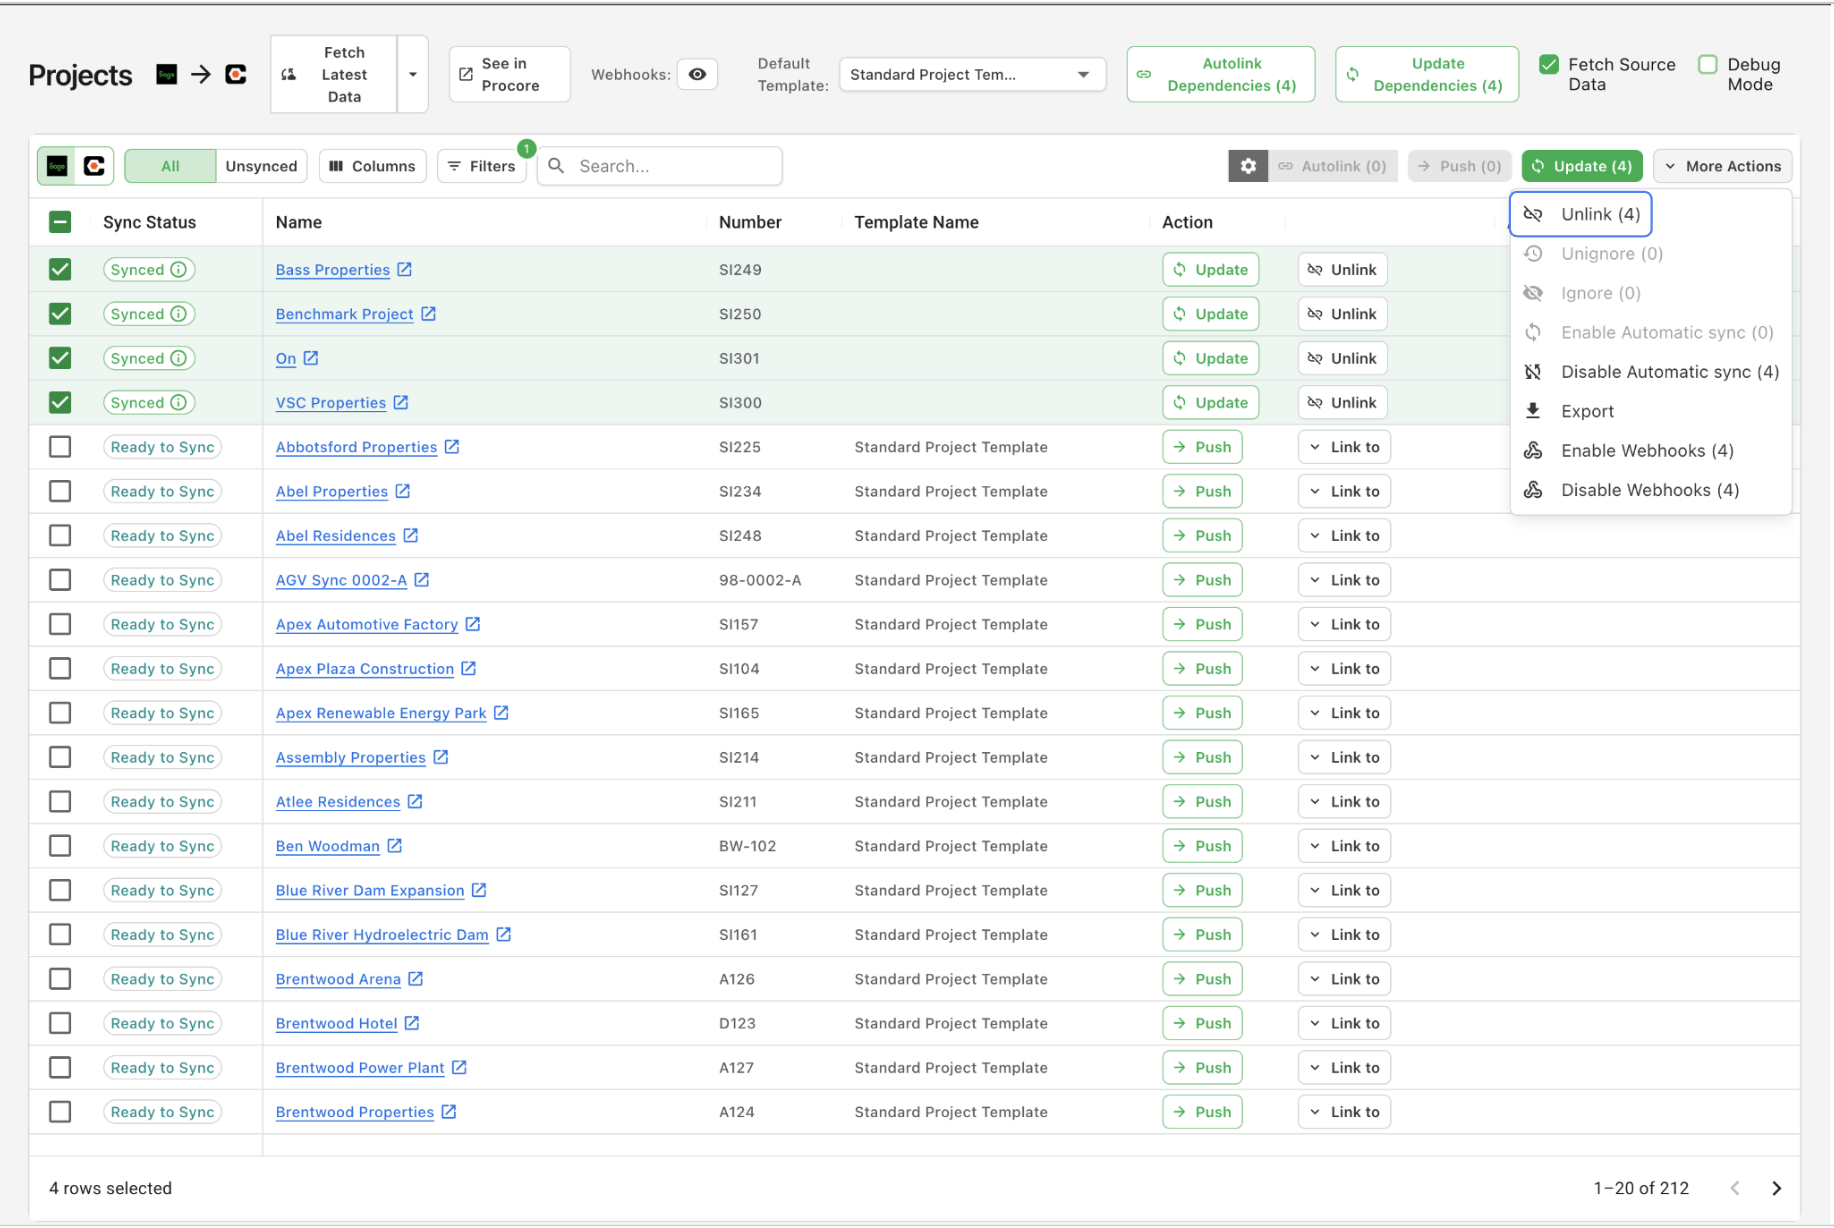Click the info icon on Benchmark Project's Synced badge
This screenshot has height=1228, width=1834.
178,314
